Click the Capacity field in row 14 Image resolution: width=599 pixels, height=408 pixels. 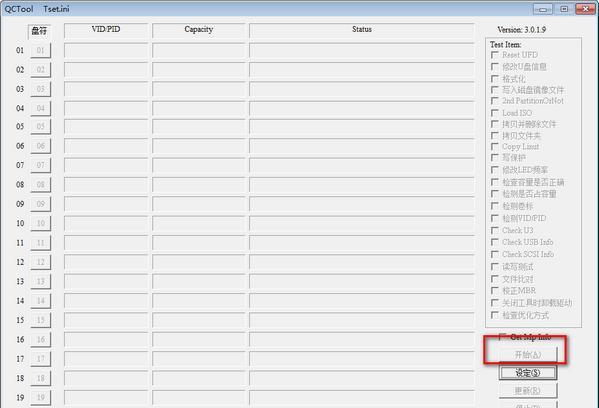click(x=198, y=301)
